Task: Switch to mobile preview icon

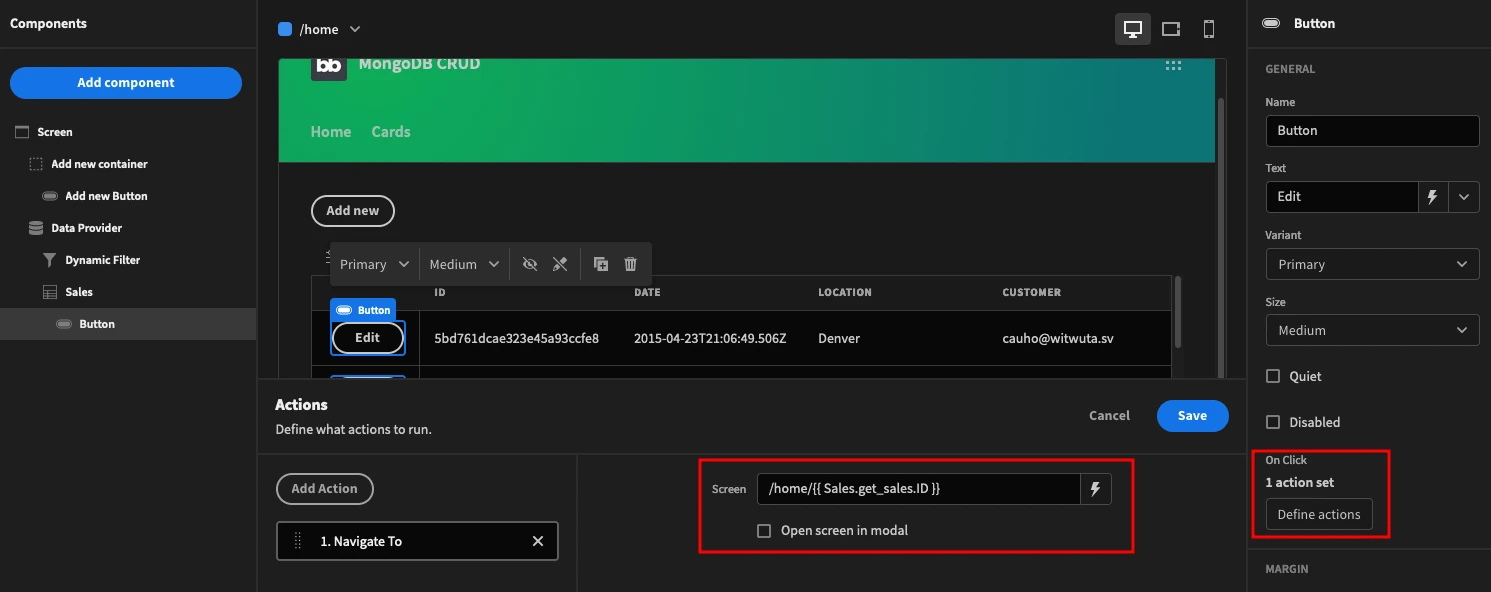Action: pyautogui.click(x=1209, y=29)
